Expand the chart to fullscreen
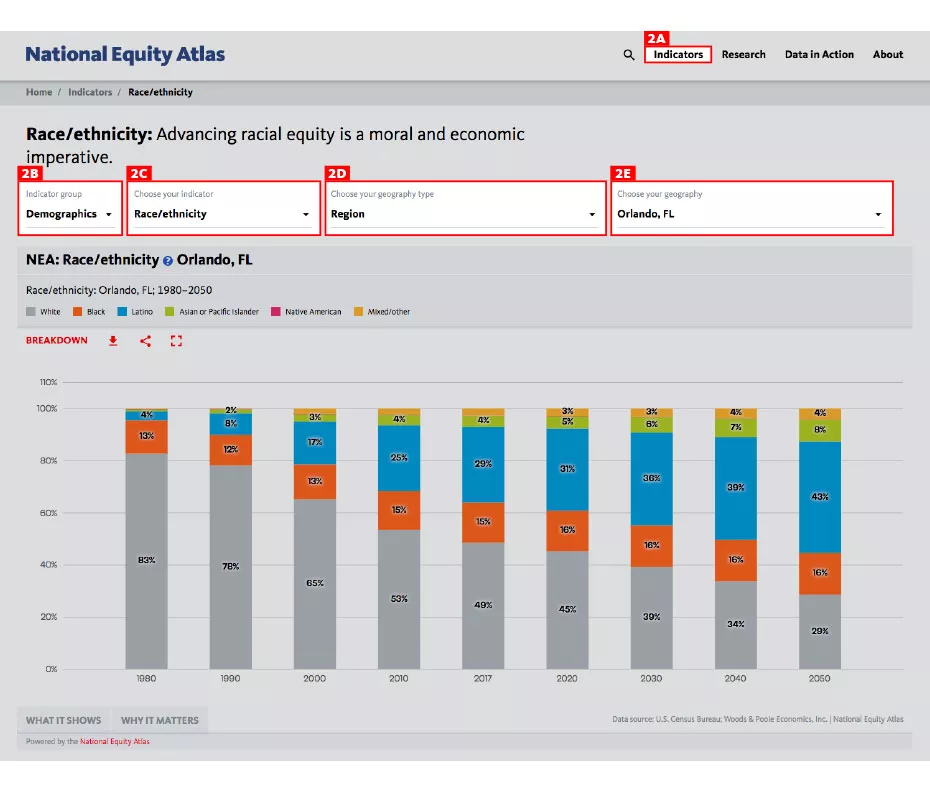 pos(176,341)
